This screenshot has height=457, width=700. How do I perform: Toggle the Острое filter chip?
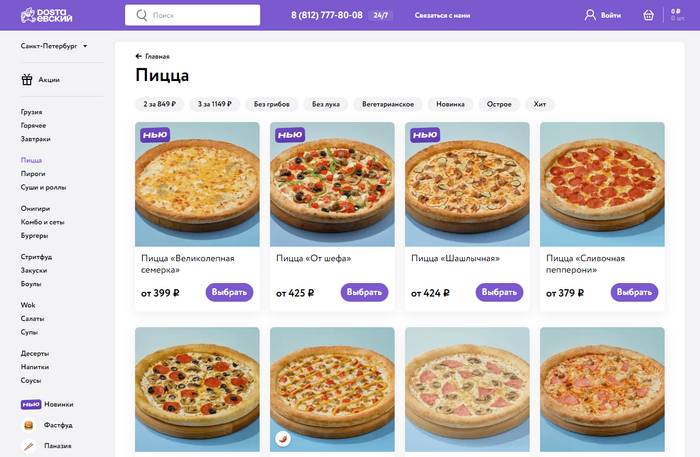499,104
